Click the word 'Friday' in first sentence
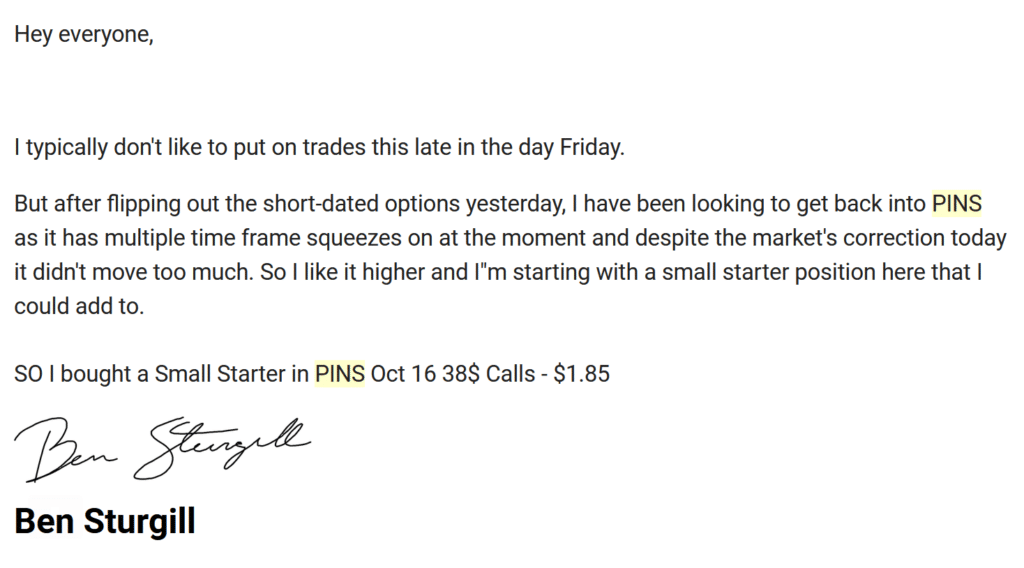This screenshot has width=1024, height=568. (x=590, y=147)
